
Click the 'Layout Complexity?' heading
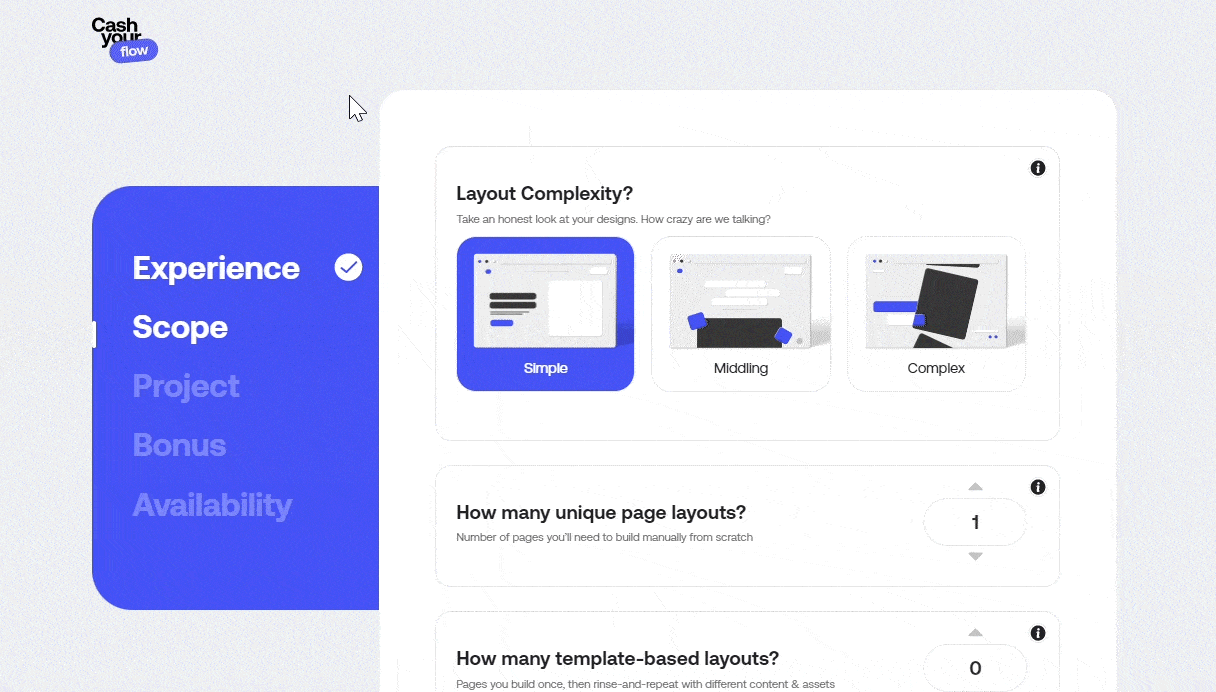(544, 194)
